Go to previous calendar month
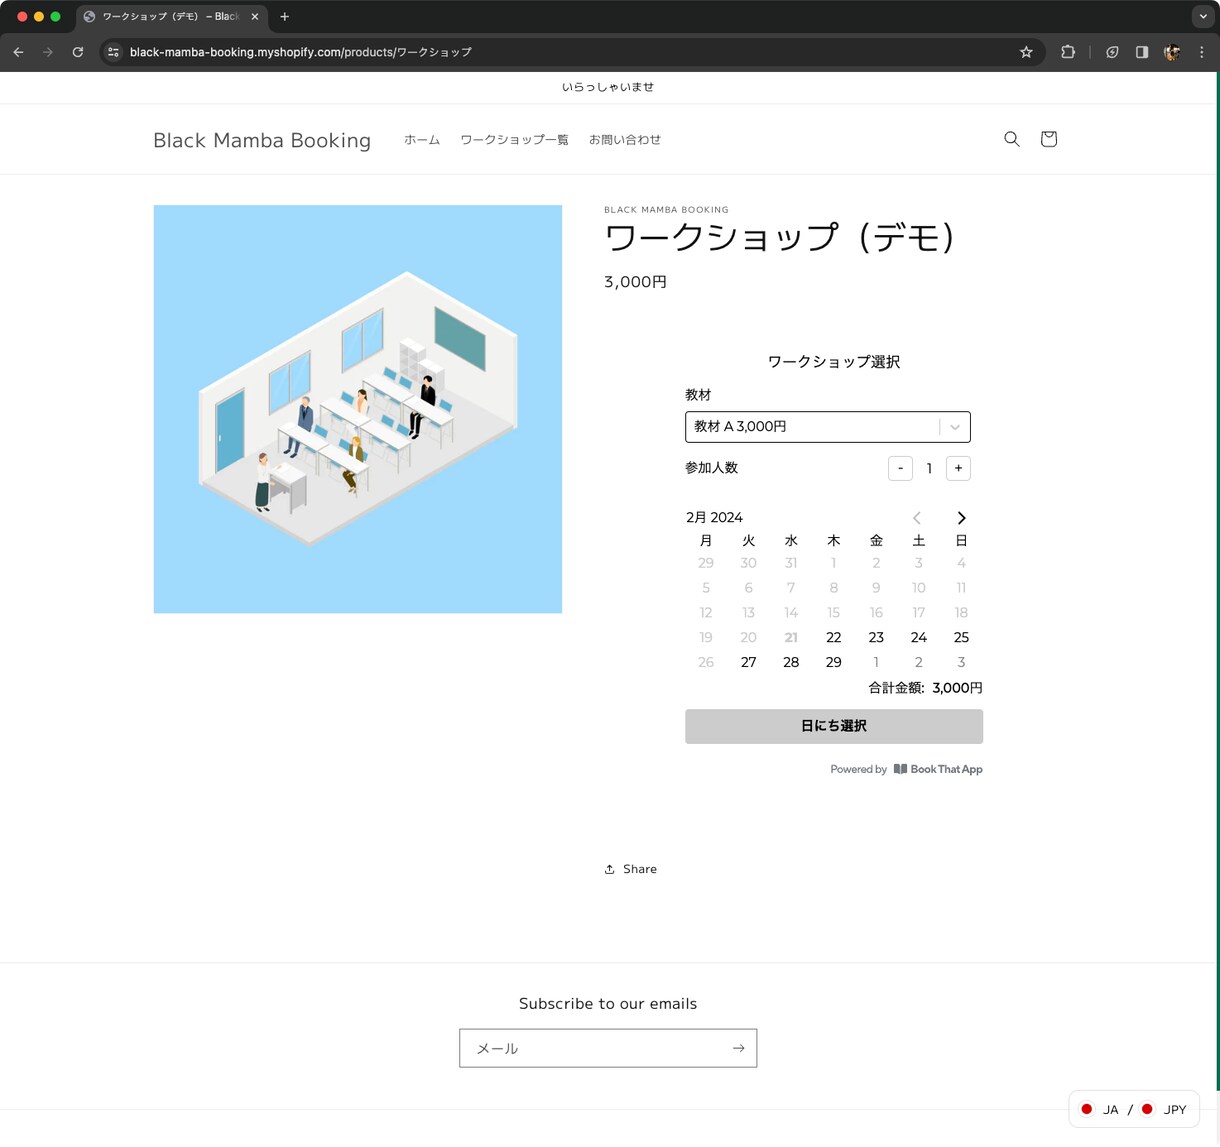 917,518
